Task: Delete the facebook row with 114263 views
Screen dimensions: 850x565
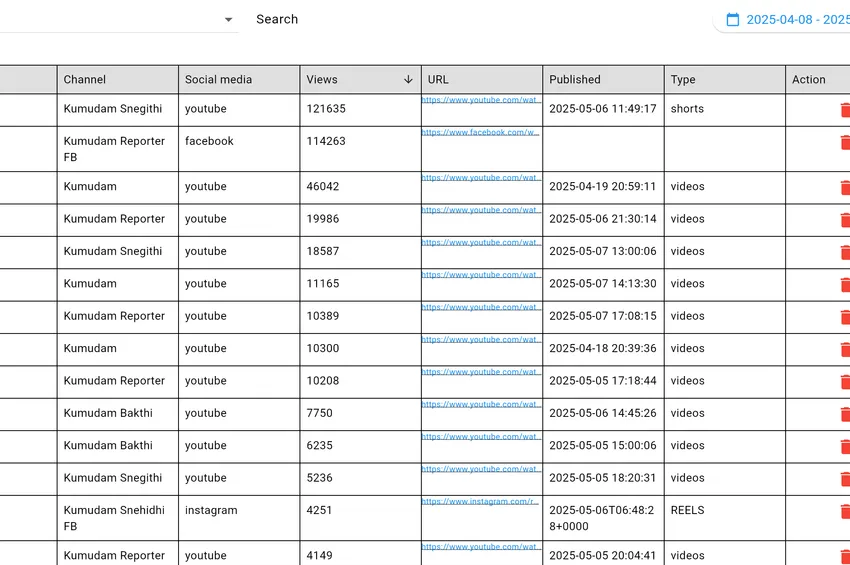Action: coord(845,143)
